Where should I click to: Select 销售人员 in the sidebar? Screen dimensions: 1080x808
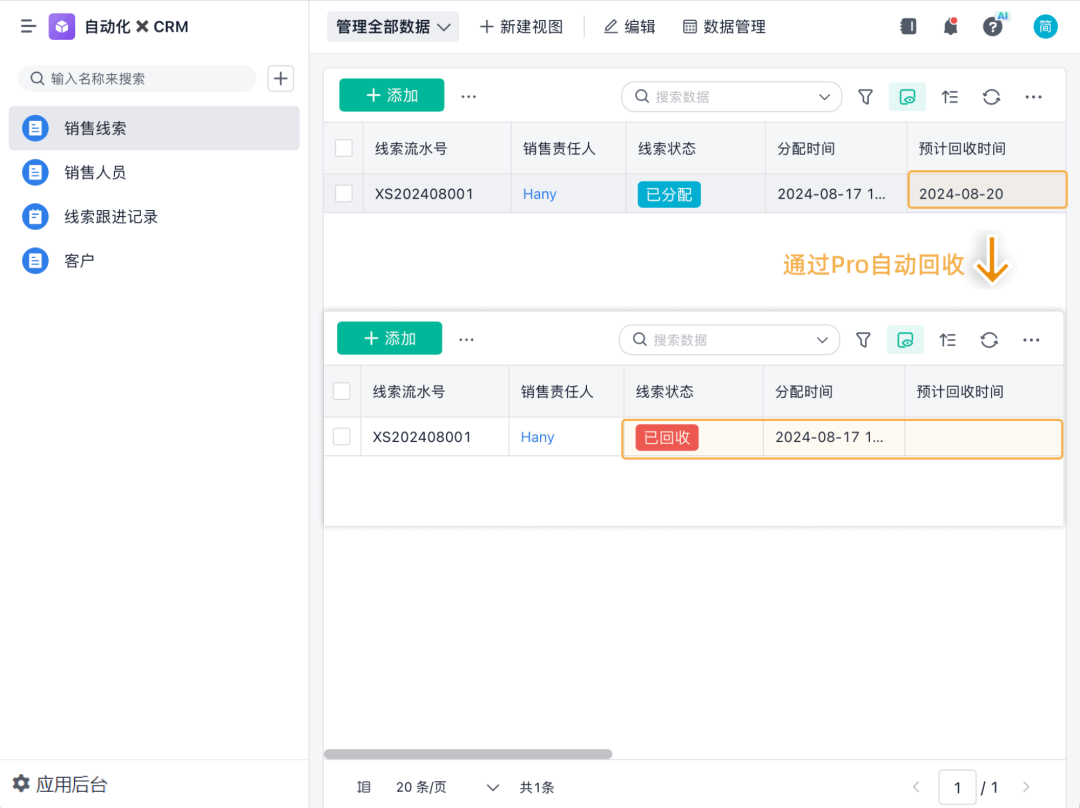(x=95, y=172)
